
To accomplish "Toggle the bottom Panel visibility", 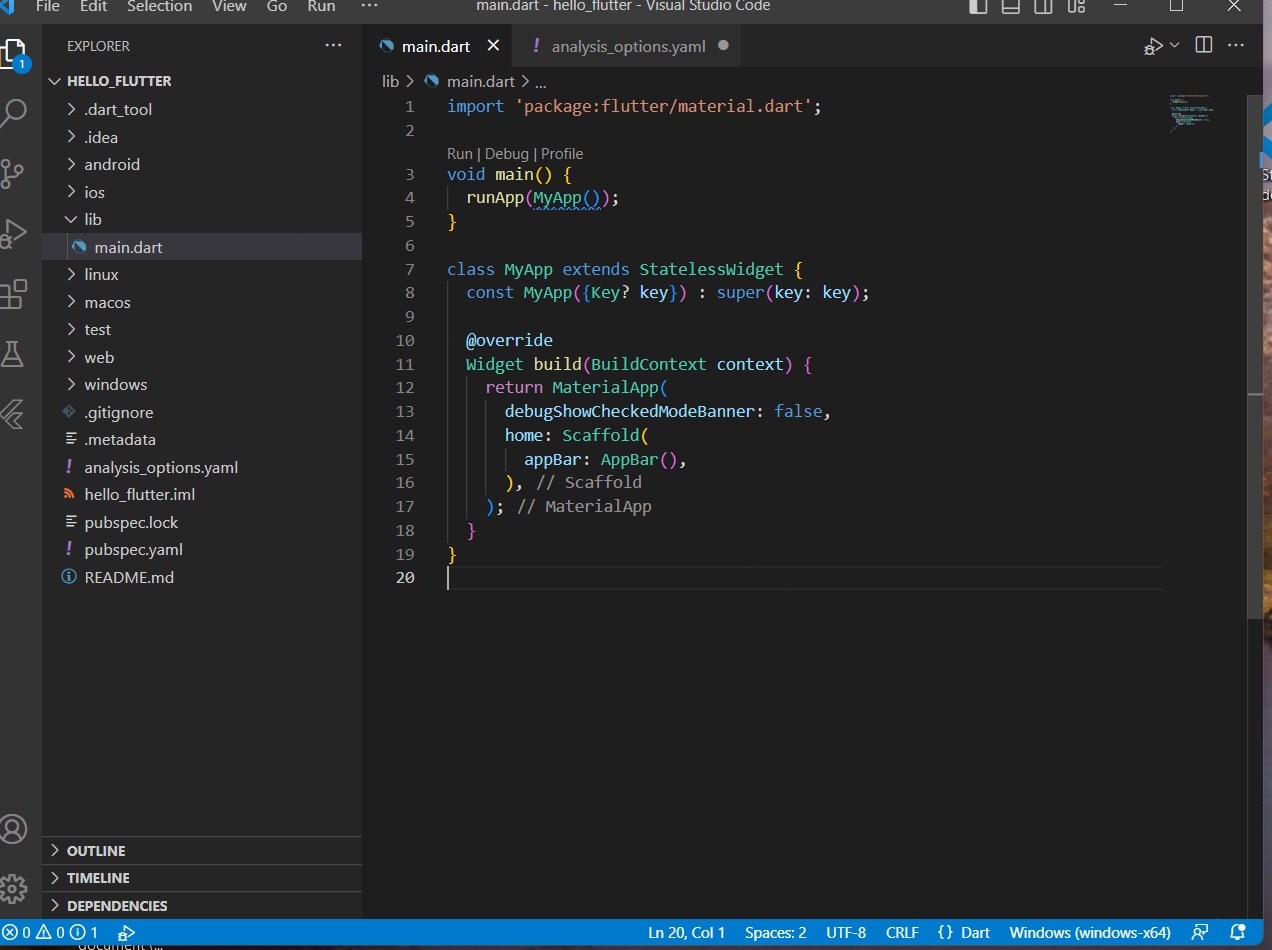I will point(1011,6).
